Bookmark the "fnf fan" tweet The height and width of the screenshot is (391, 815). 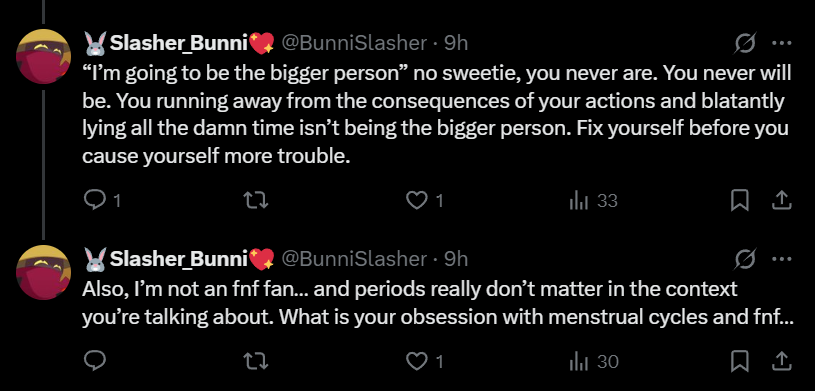pyautogui.click(x=740, y=361)
